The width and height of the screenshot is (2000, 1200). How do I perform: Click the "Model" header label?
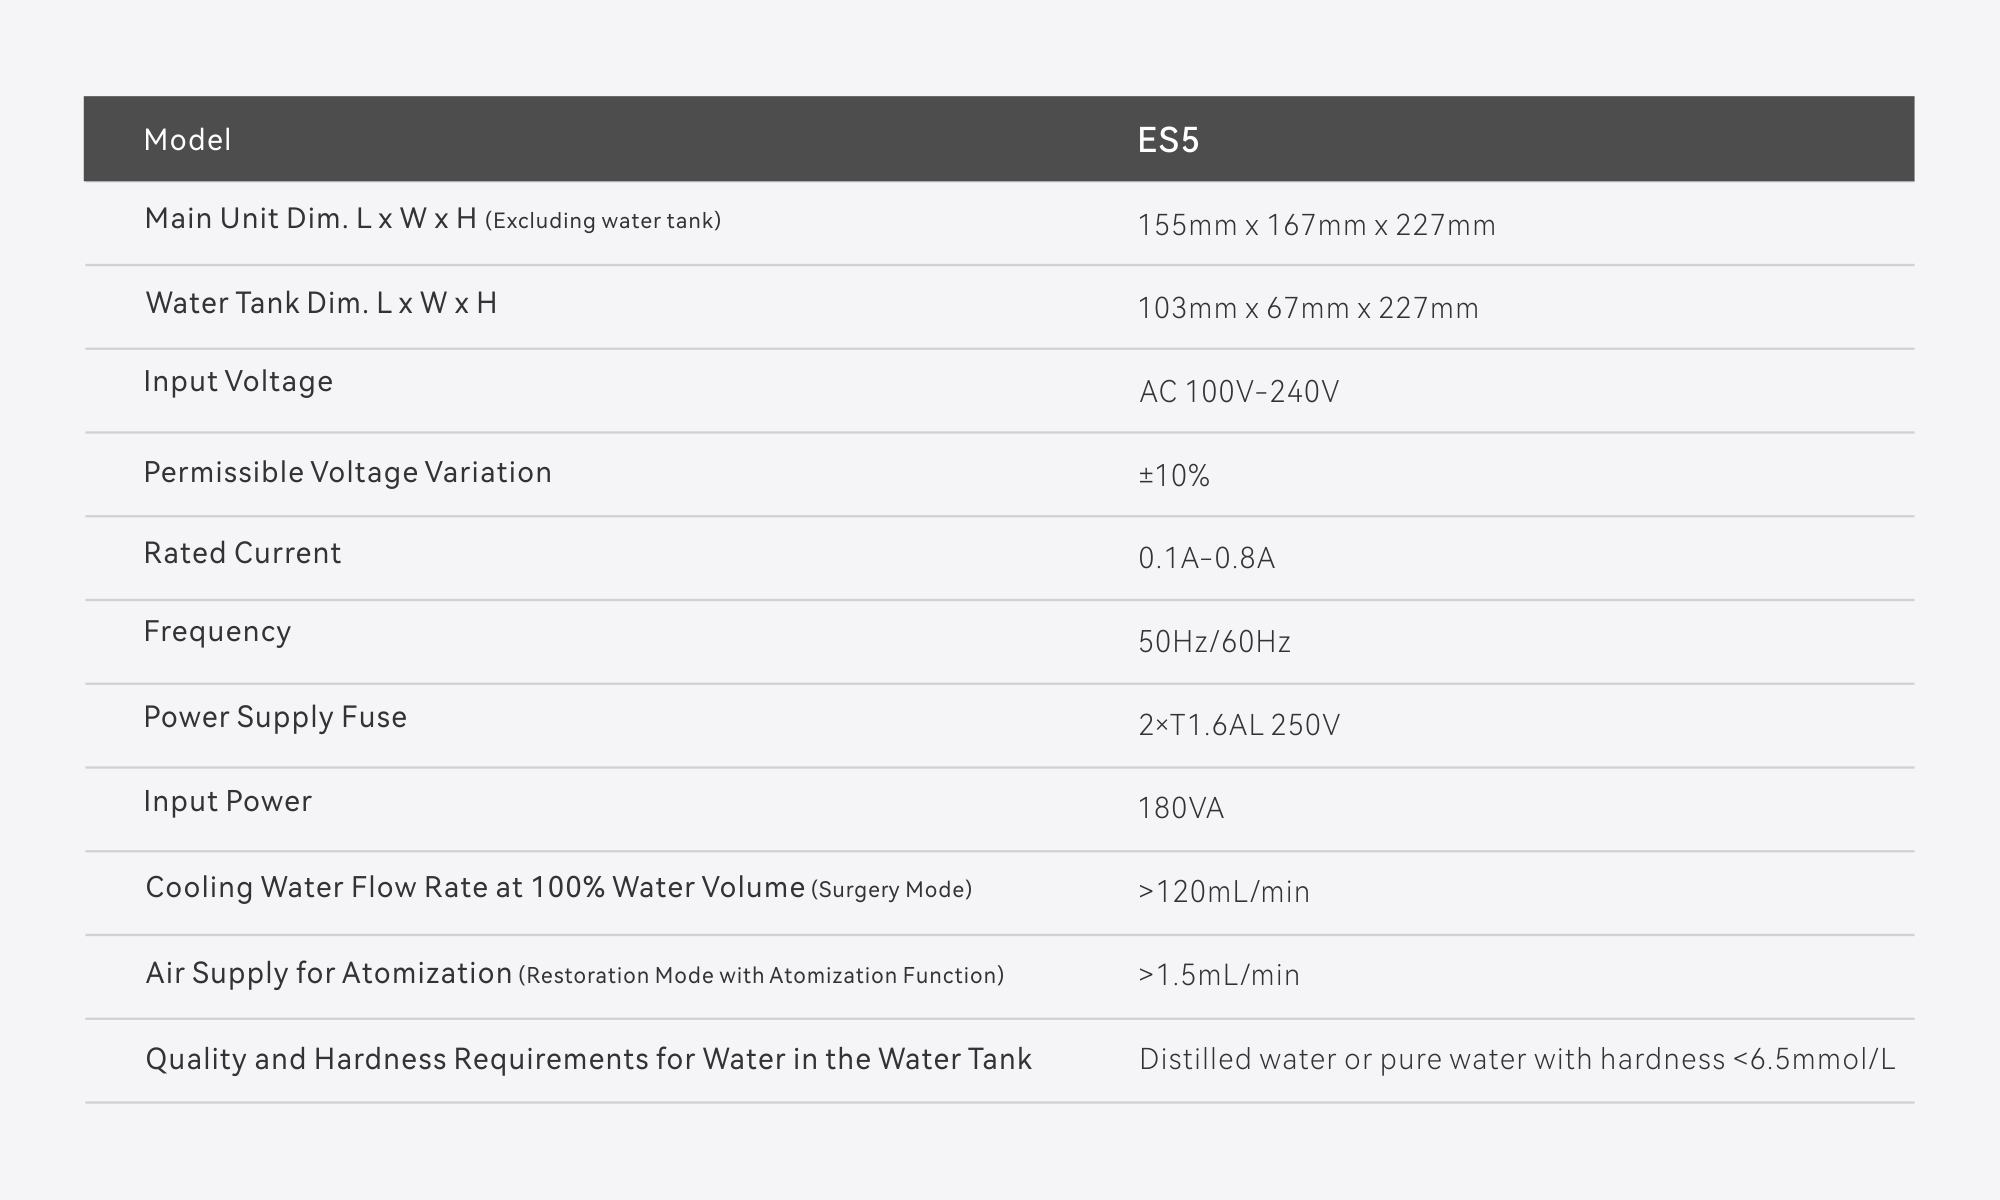[187, 139]
